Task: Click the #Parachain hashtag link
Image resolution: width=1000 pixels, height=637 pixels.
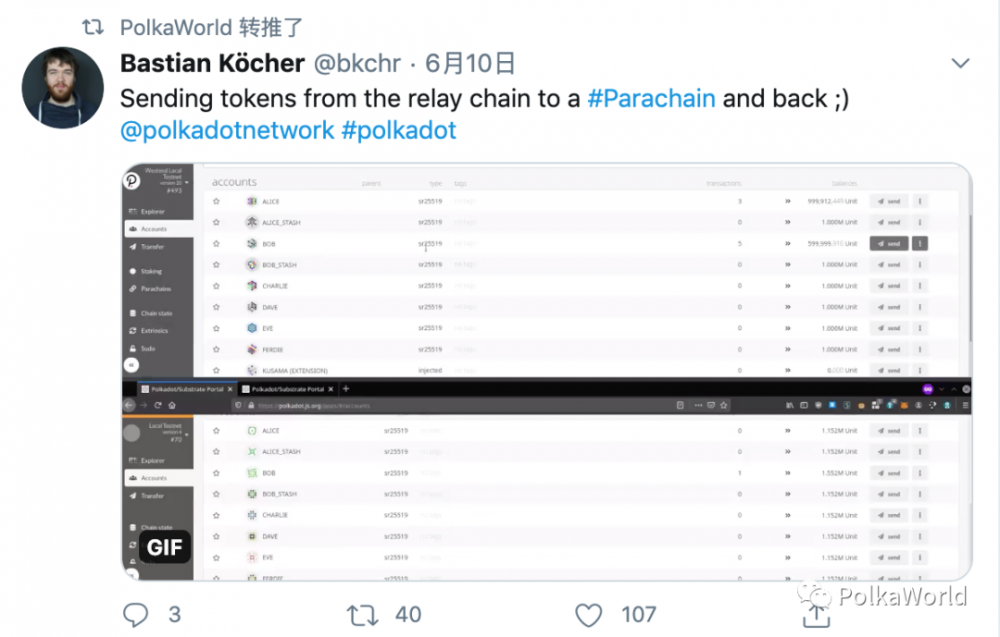Action: 651,98
